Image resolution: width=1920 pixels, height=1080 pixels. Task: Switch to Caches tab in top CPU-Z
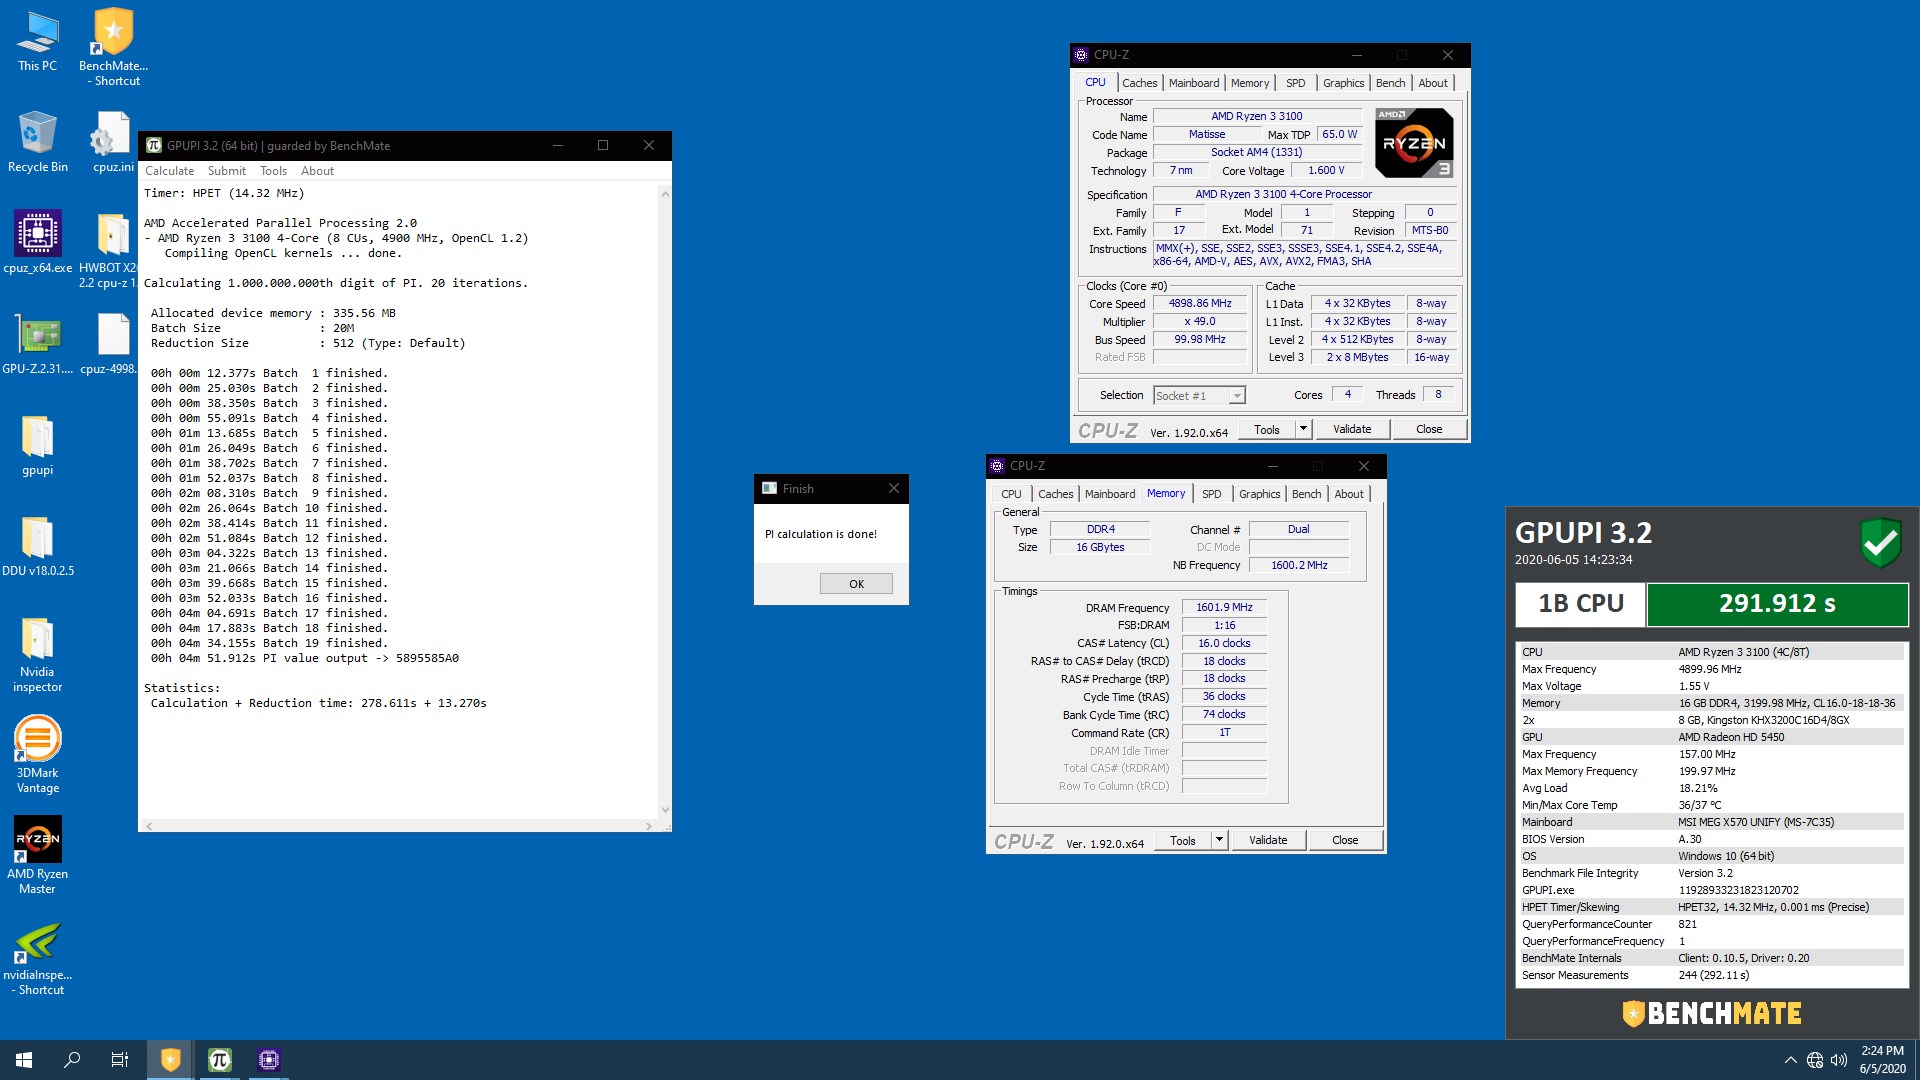pos(1139,83)
